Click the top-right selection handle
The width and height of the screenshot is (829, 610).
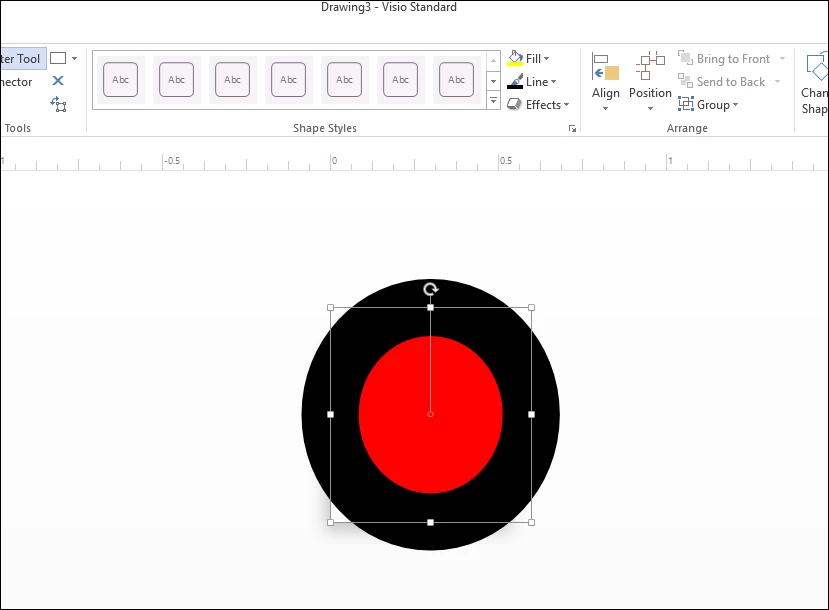(x=531, y=307)
